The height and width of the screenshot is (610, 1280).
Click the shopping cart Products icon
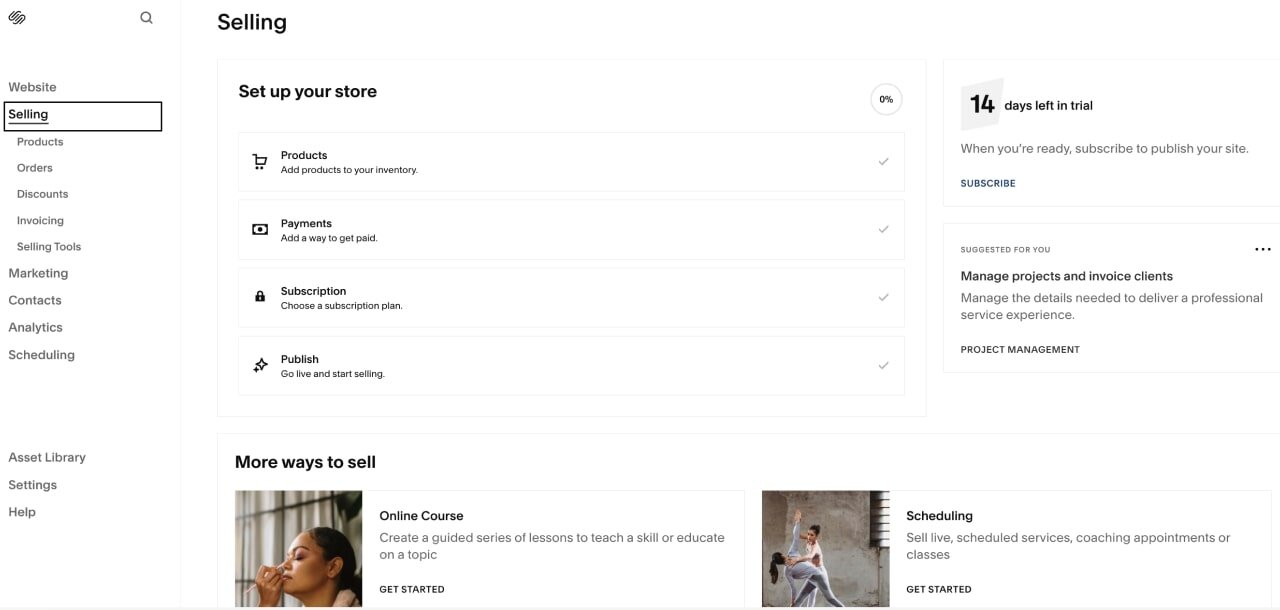260,162
